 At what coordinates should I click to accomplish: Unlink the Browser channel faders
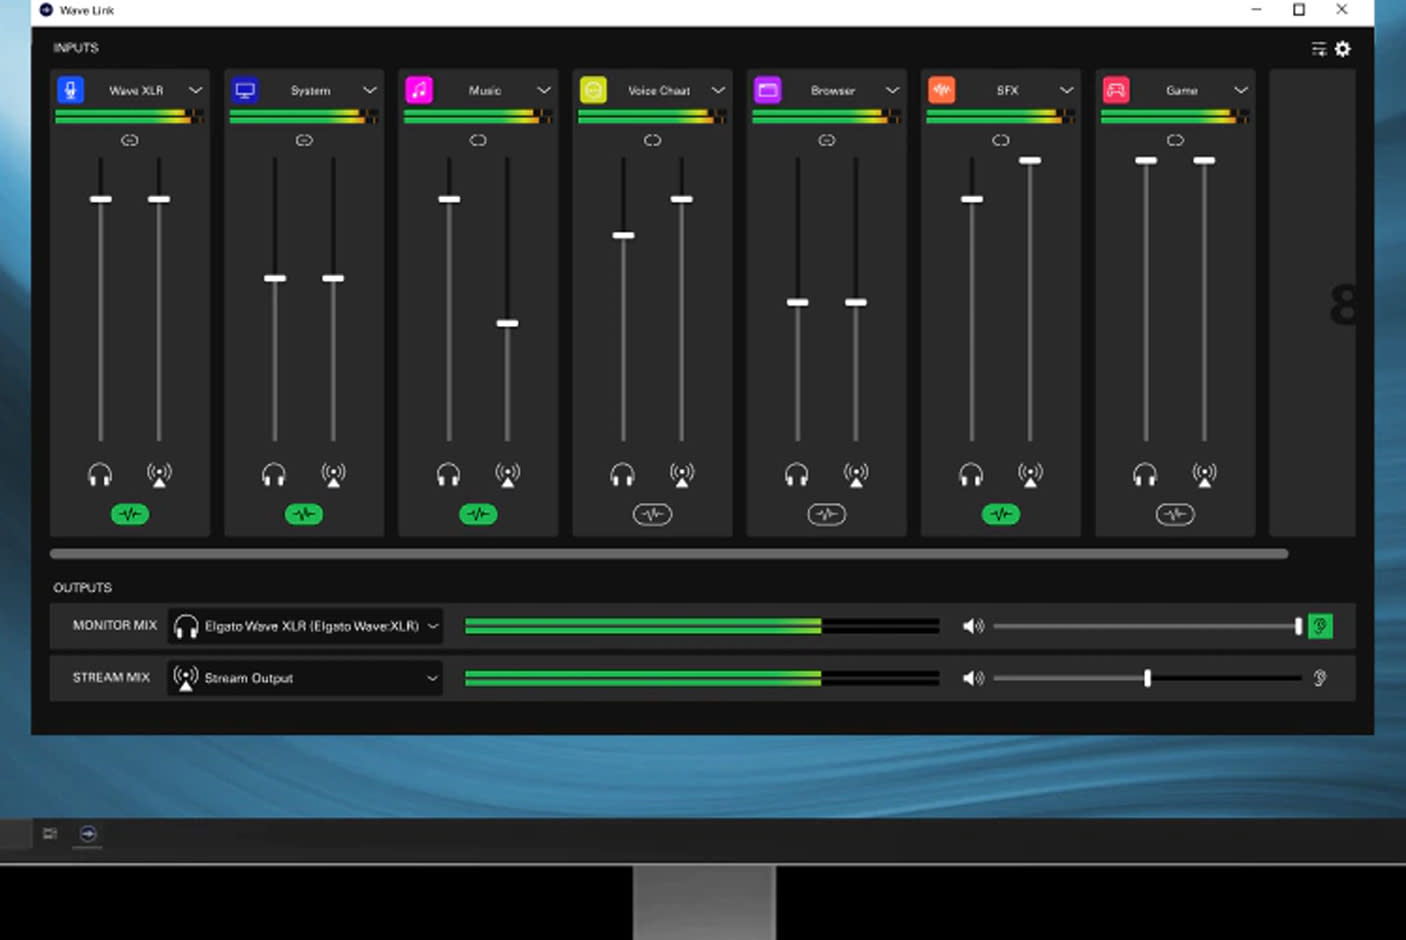(x=827, y=141)
